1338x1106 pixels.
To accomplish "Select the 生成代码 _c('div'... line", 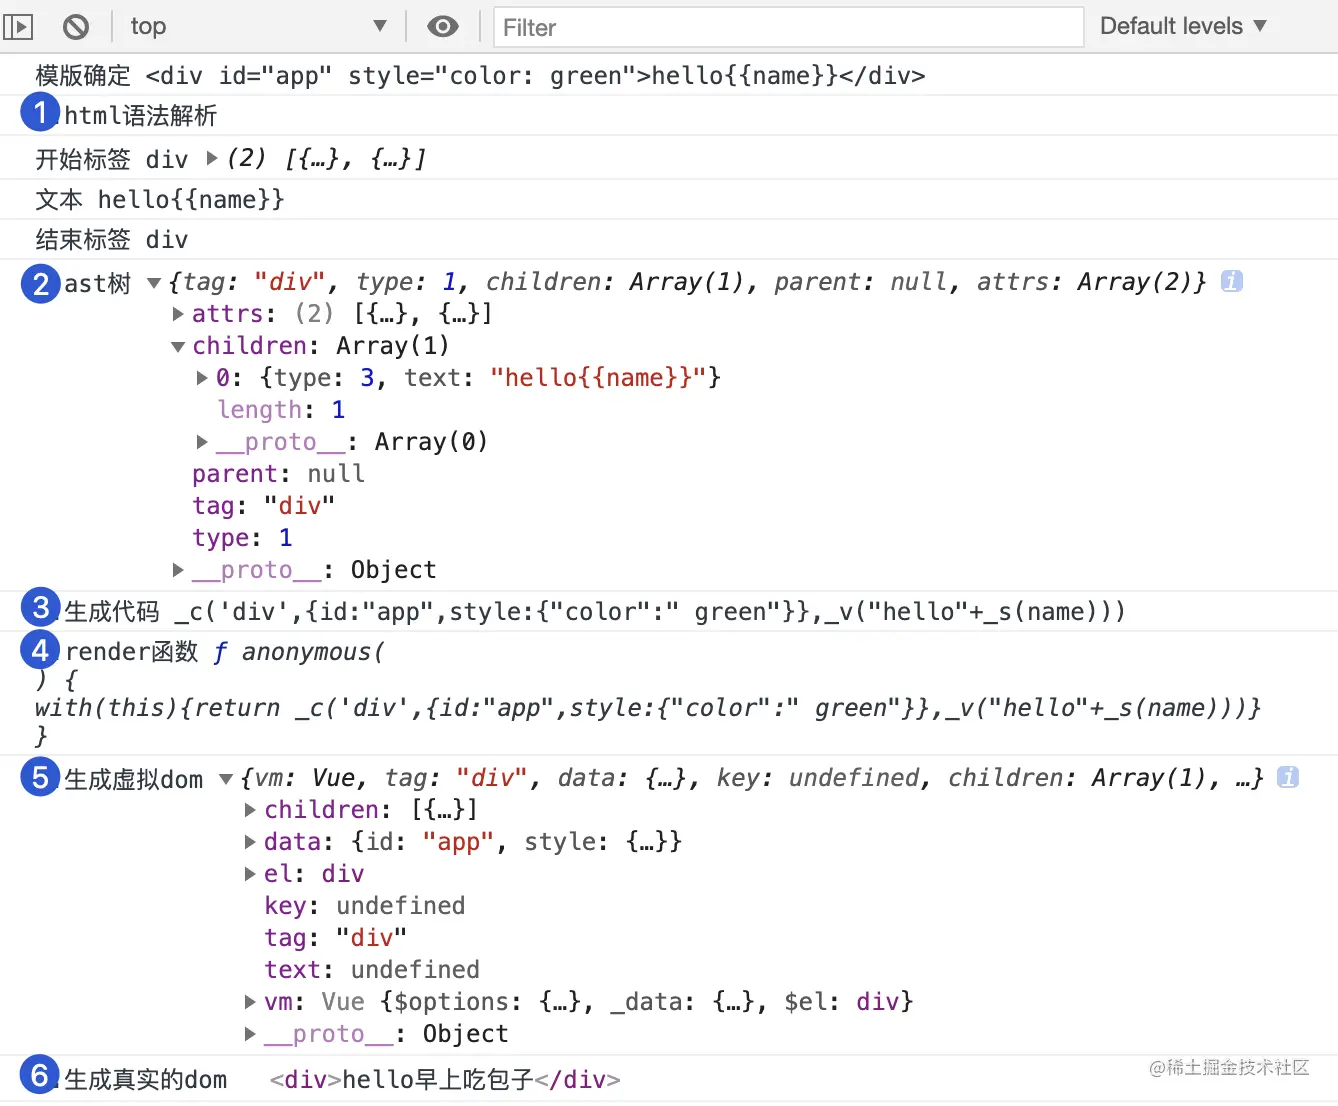I will pos(595,612).
